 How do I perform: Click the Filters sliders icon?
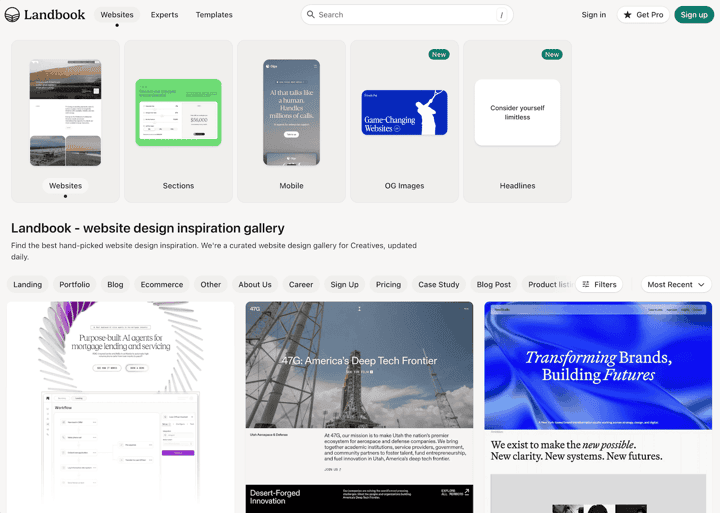pyautogui.click(x=586, y=284)
